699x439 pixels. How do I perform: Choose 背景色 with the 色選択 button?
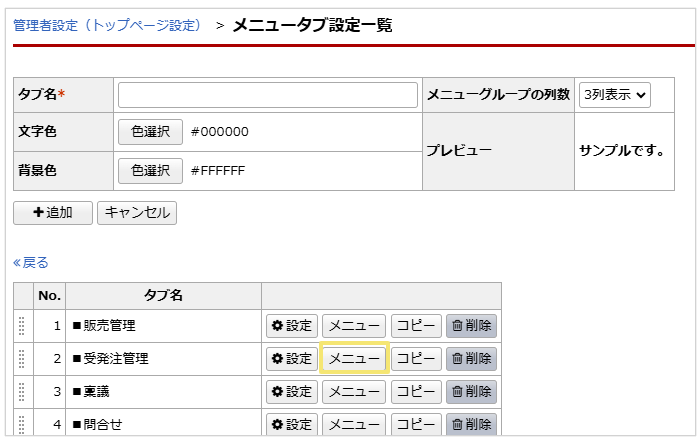150,171
